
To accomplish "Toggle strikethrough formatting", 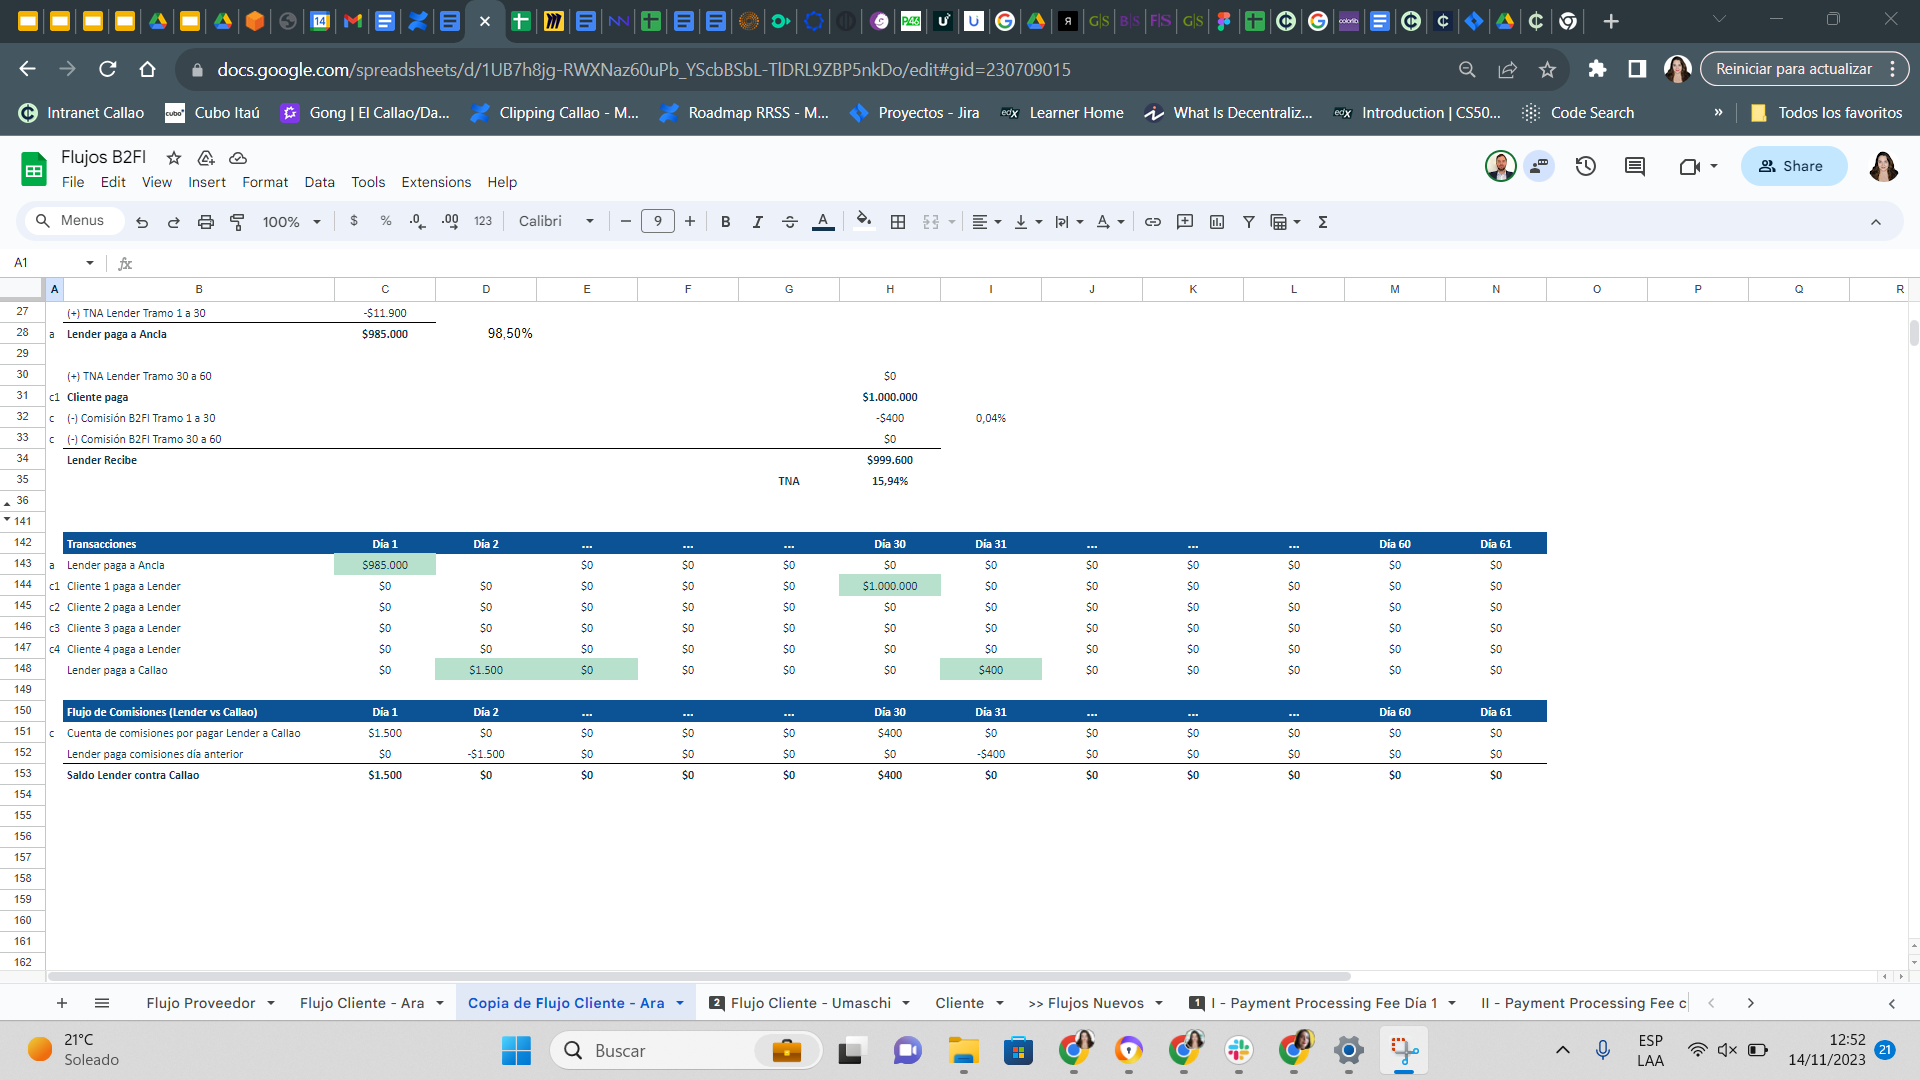I will tap(790, 222).
